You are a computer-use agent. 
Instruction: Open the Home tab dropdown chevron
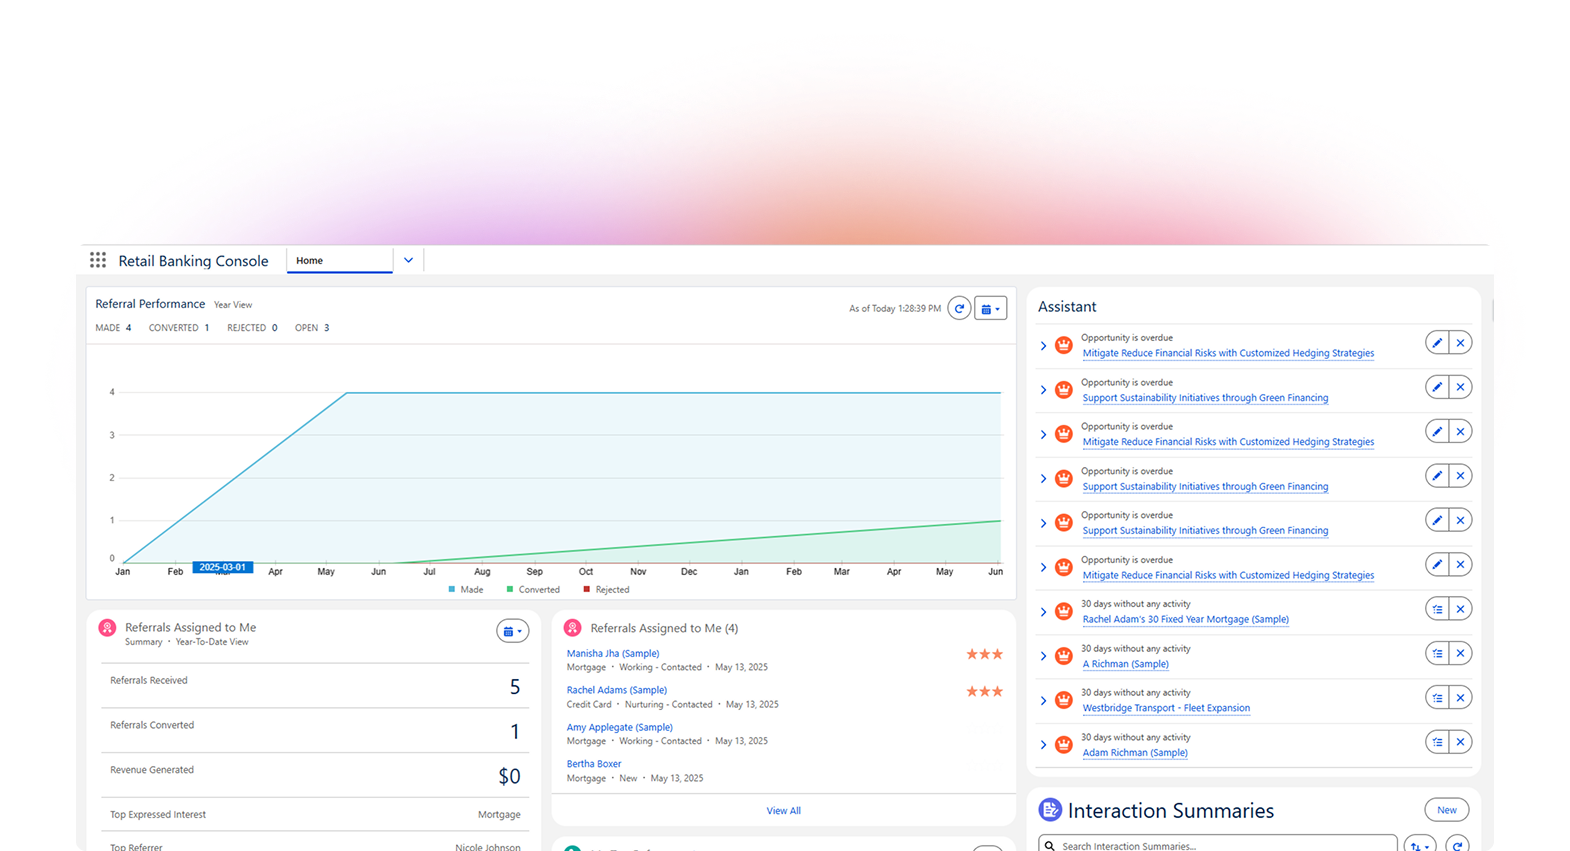(x=408, y=260)
